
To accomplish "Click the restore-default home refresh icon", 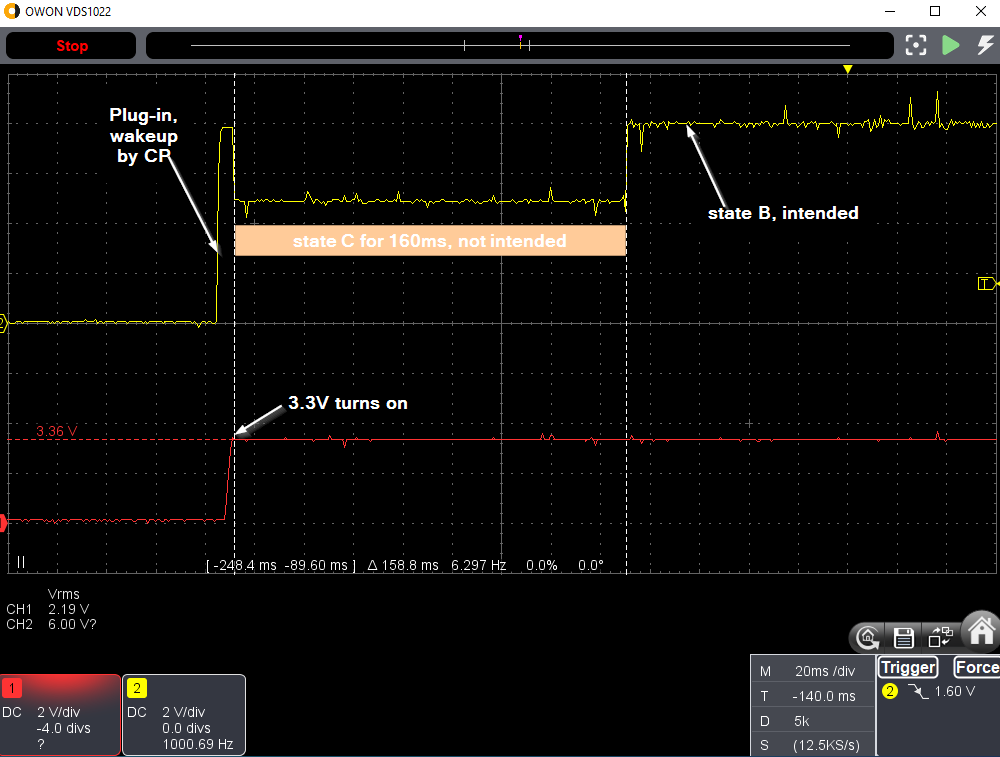I will coord(868,637).
